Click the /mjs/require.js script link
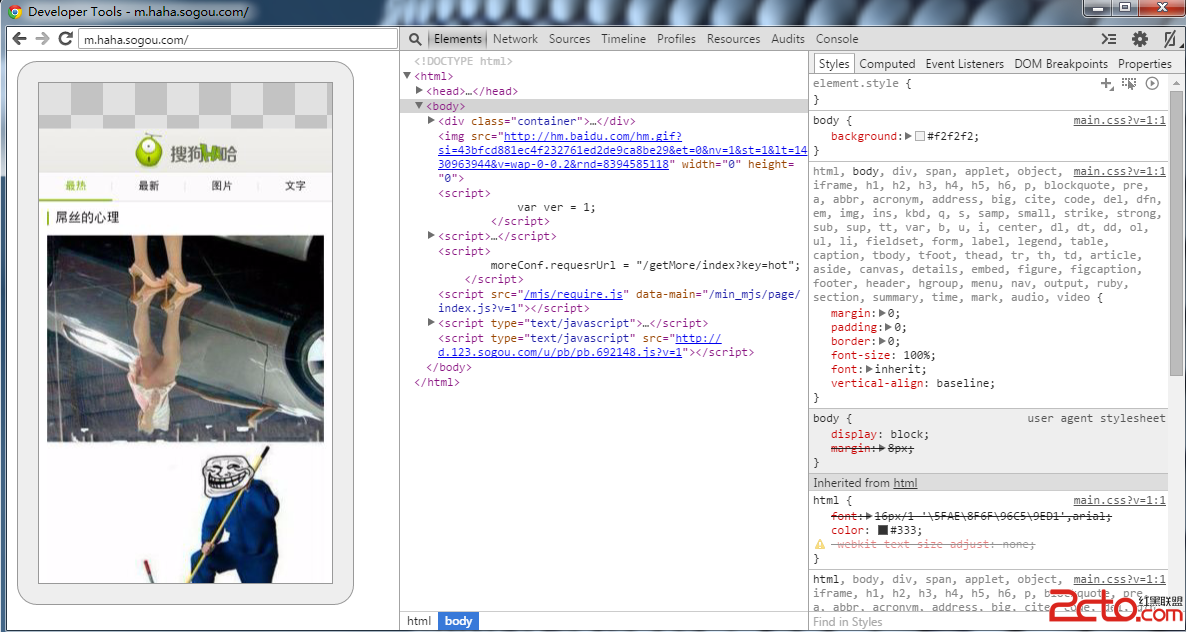 pos(575,294)
